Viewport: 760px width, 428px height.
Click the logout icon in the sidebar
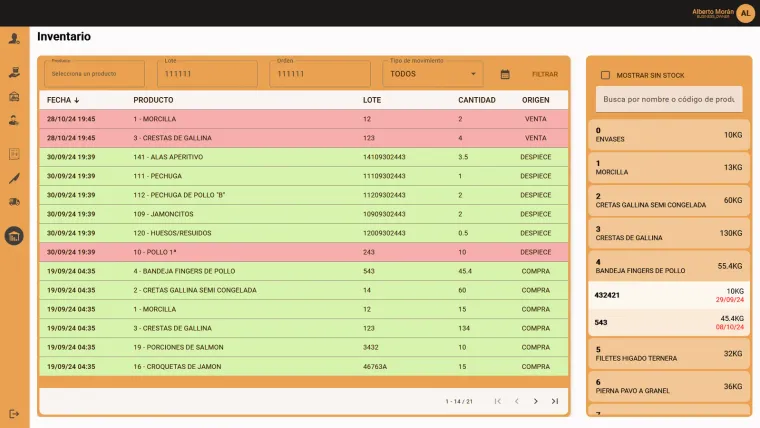tap(14, 413)
